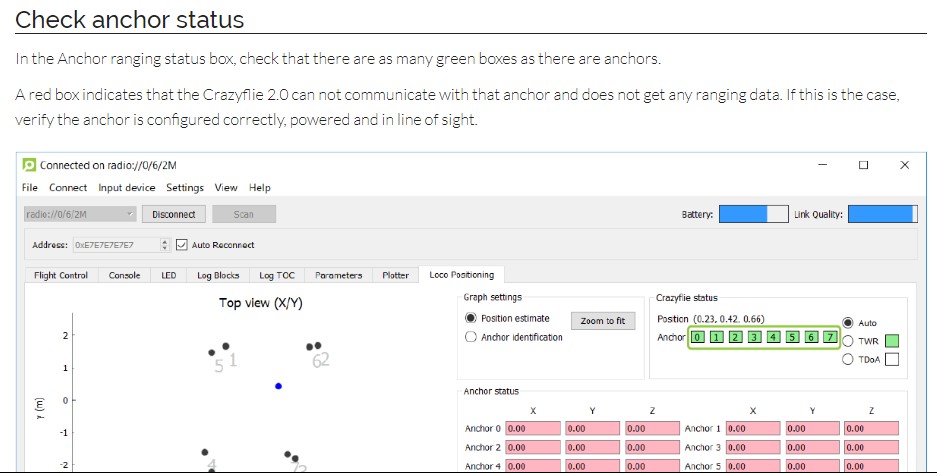Viewport: 937px width, 473px height.
Task: Click the green TWR mode indicator
Action: (x=892, y=342)
